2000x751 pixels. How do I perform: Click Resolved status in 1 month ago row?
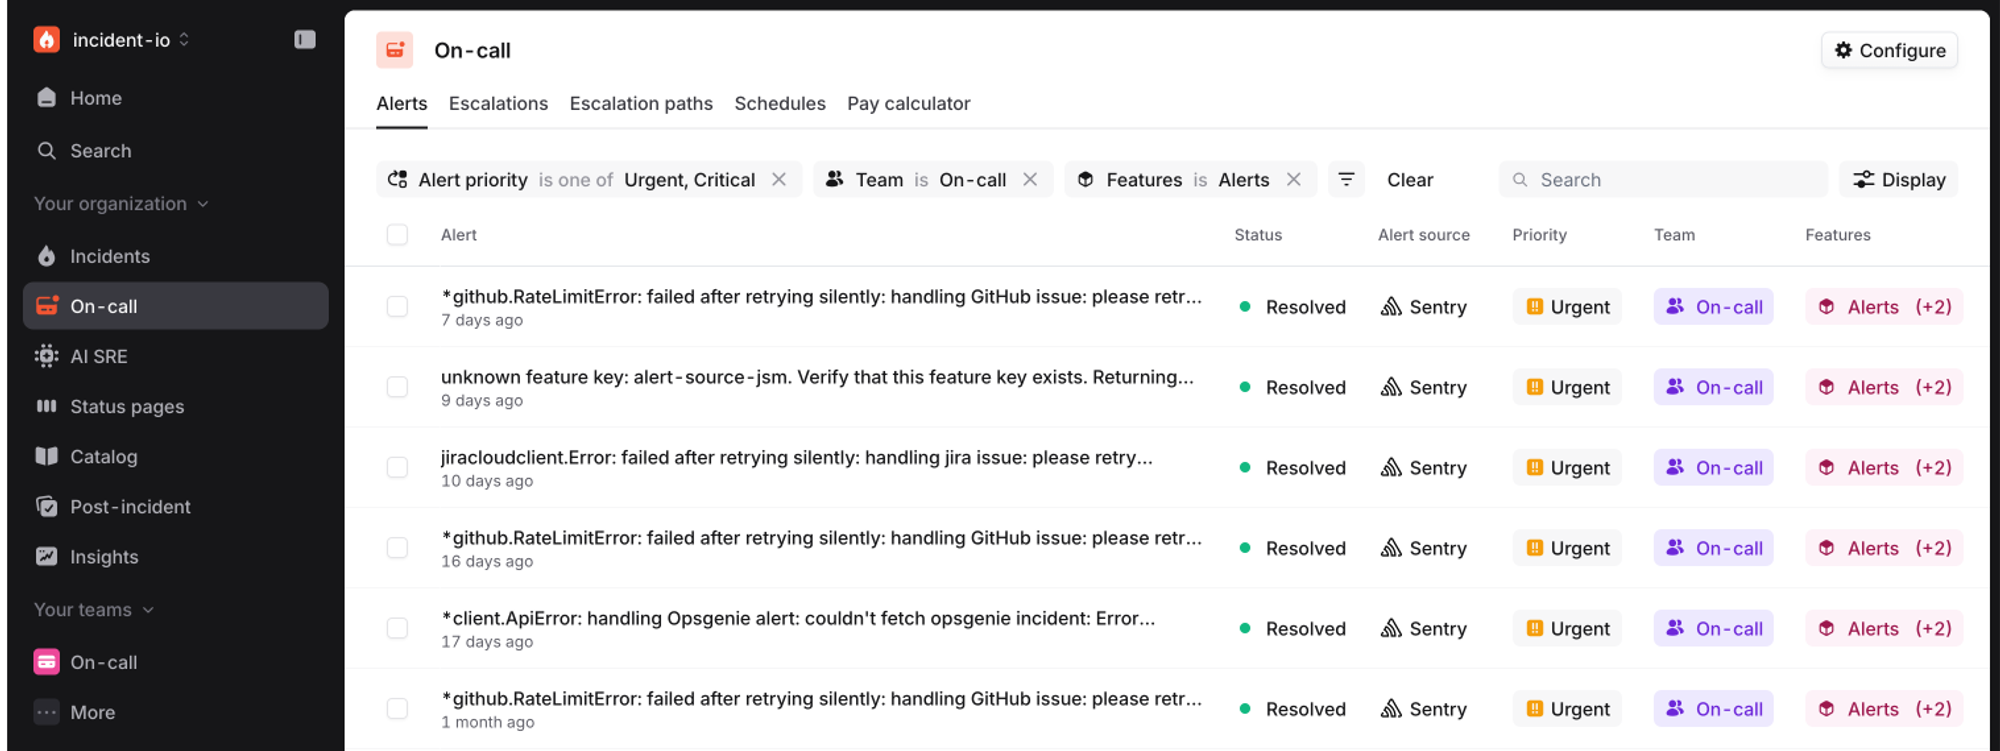[x=1292, y=709]
